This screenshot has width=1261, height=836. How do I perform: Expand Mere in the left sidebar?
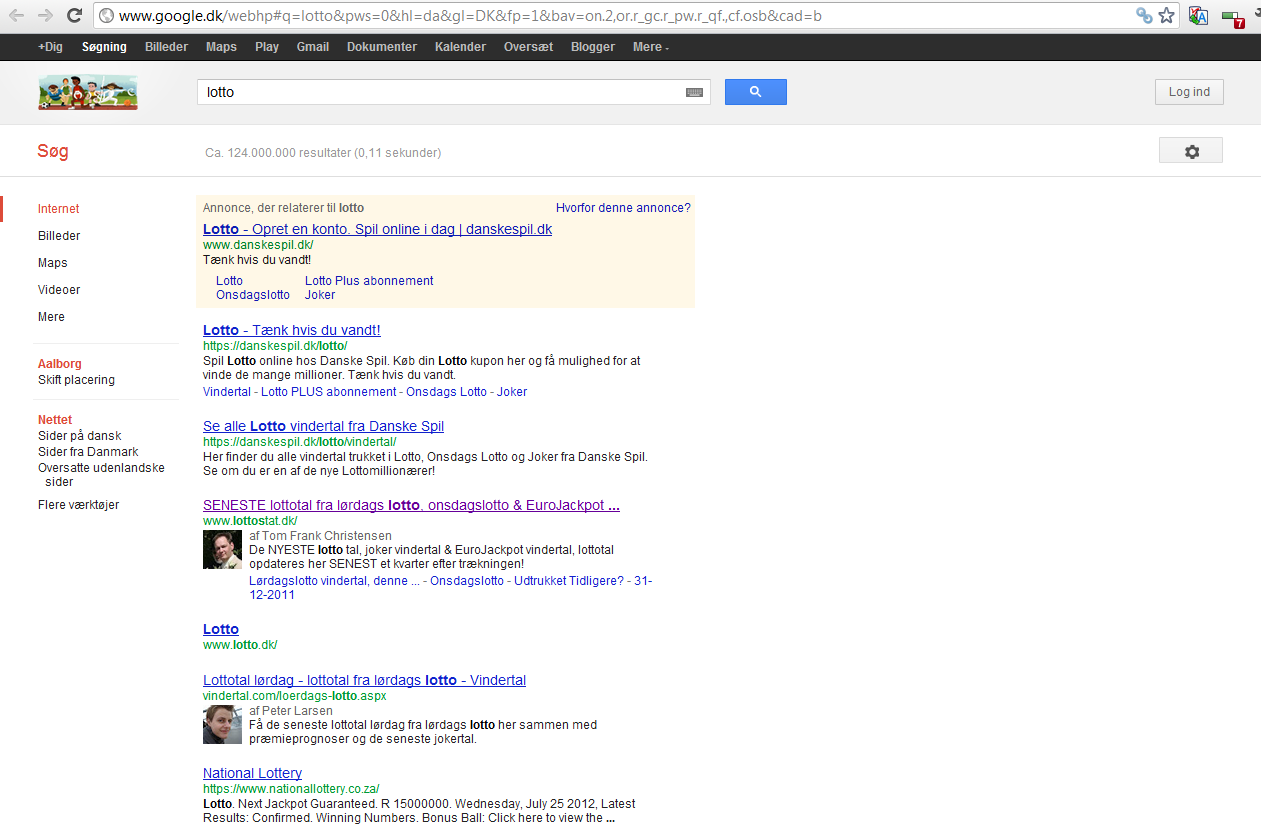click(x=51, y=317)
